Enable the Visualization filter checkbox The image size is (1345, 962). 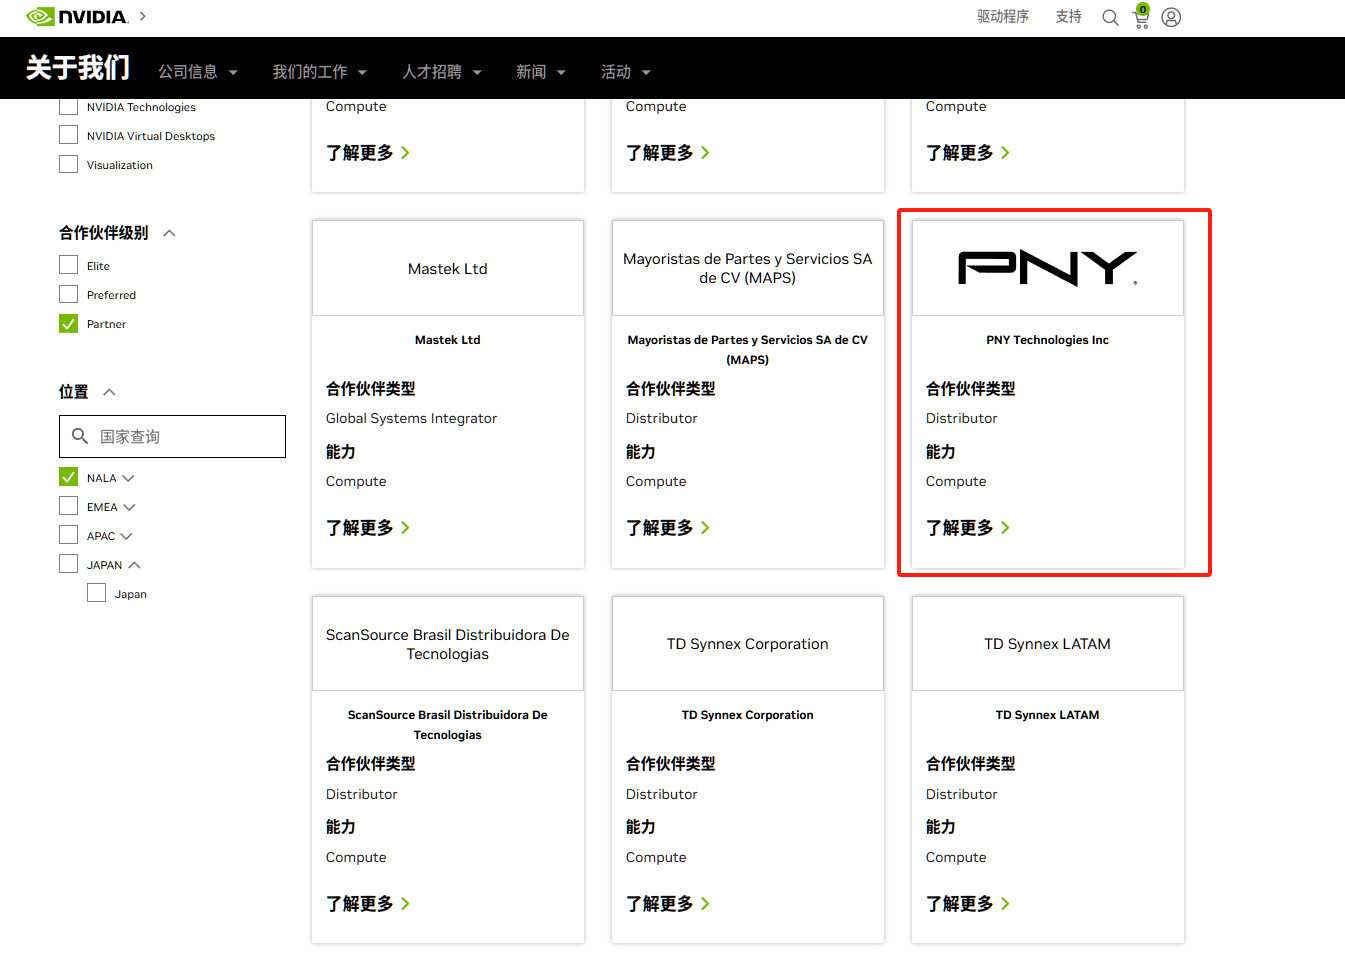[x=68, y=164]
